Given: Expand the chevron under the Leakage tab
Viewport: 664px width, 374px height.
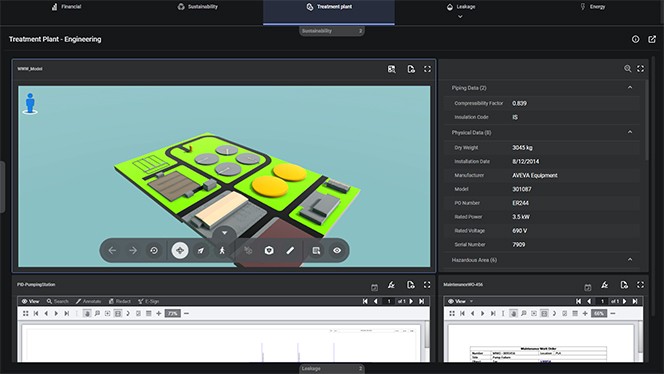Looking at the screenshot, I should [460, 17].
